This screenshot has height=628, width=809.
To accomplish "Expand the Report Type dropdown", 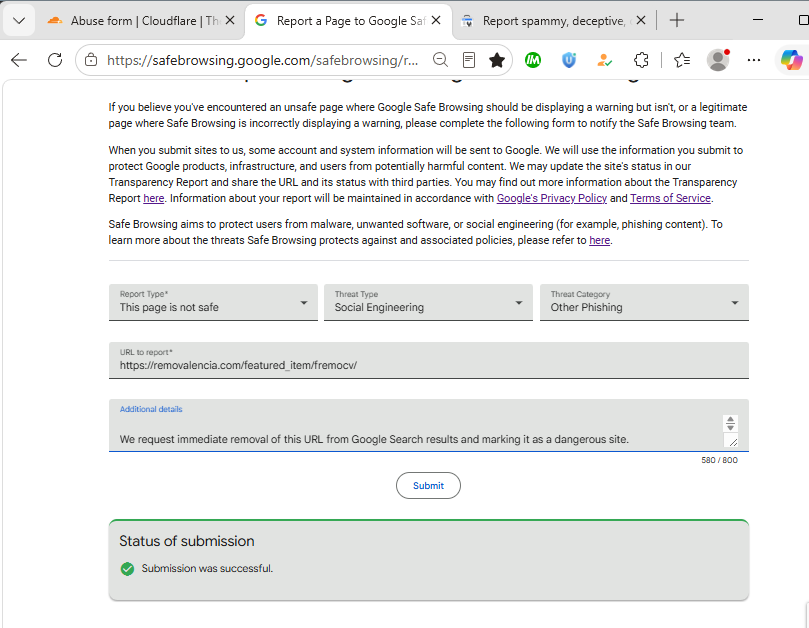I will pos(213,302).
